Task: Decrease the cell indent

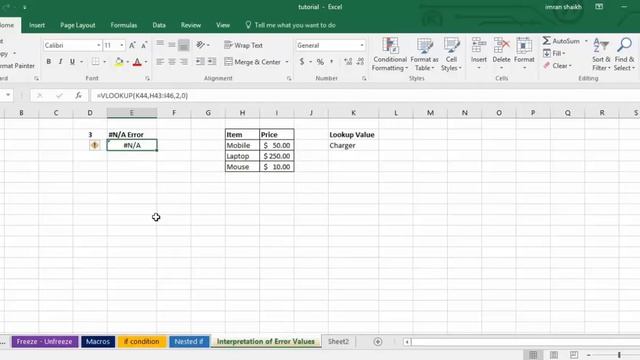Action: [x=200, y=62]
